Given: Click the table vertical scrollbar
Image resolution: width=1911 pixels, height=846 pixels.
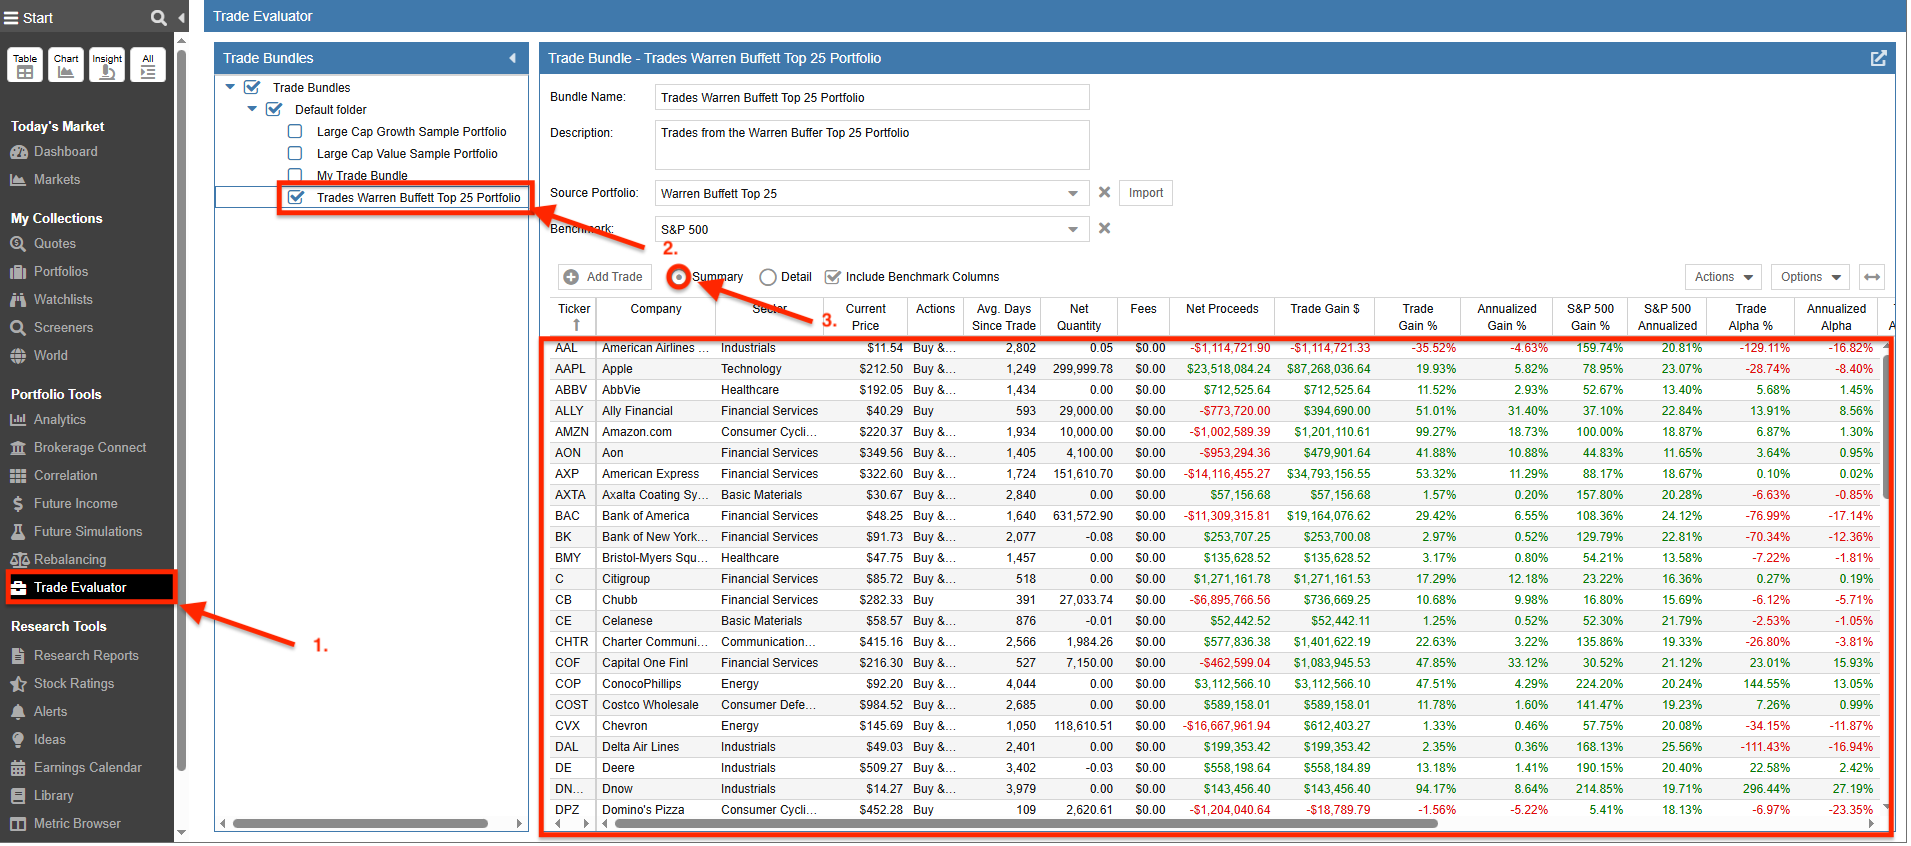Looking at the screenshot, I should tap(1887, 425).
